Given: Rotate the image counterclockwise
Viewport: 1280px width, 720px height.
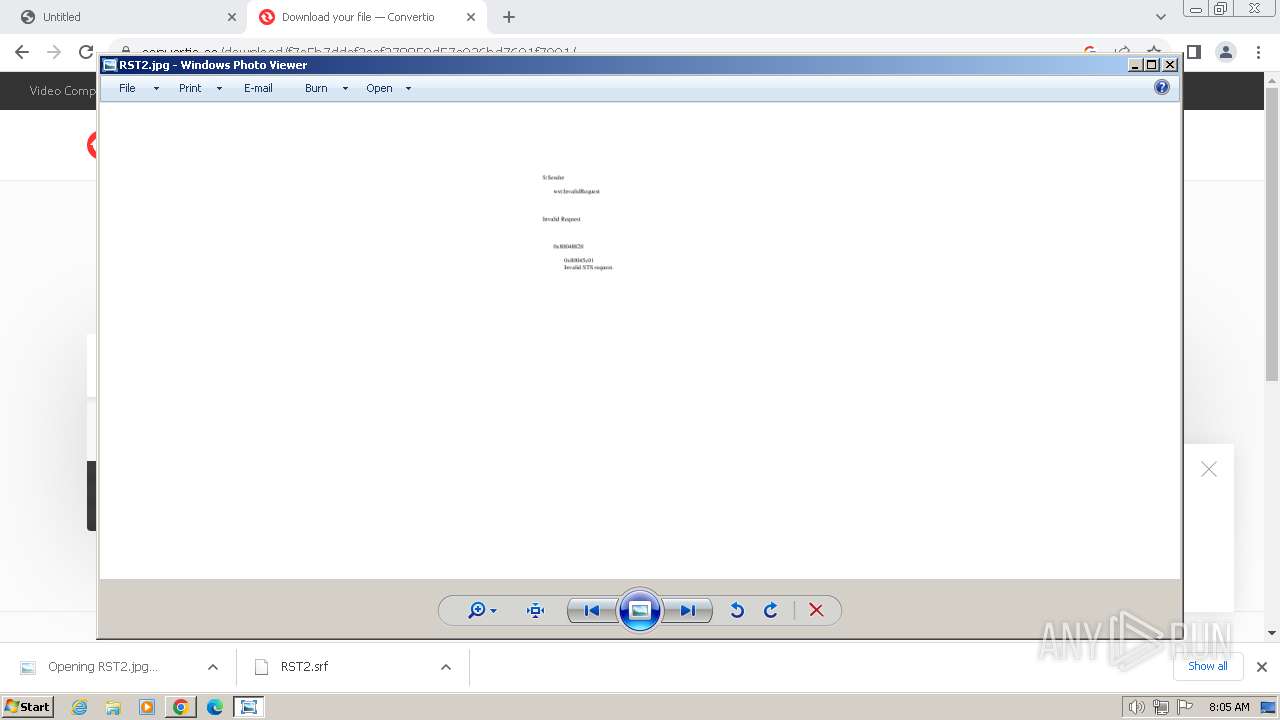Looking at the screenshot, I should point(737,610).
